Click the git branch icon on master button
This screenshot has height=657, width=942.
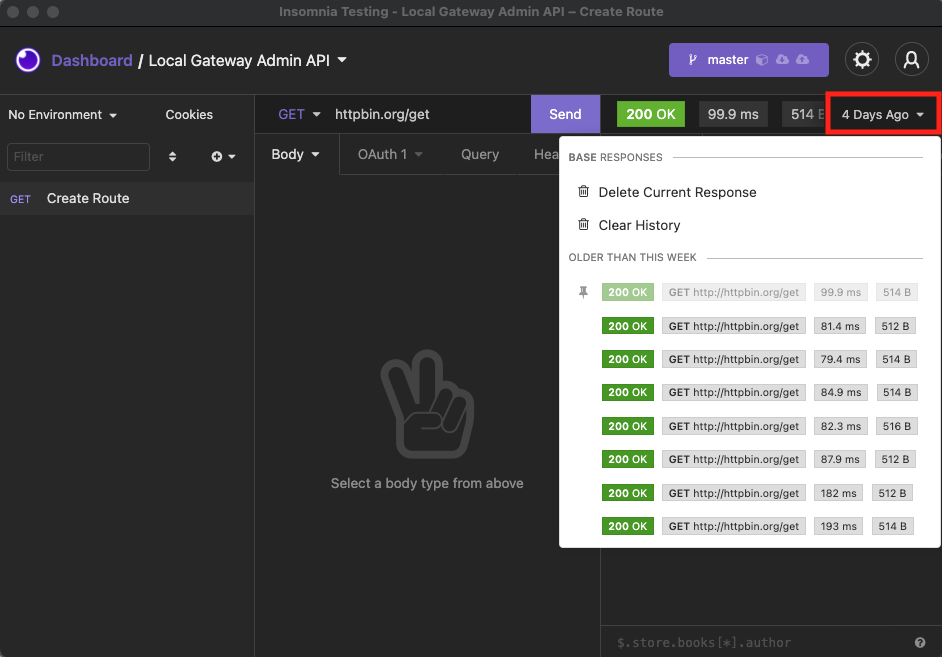click(692, 59)
